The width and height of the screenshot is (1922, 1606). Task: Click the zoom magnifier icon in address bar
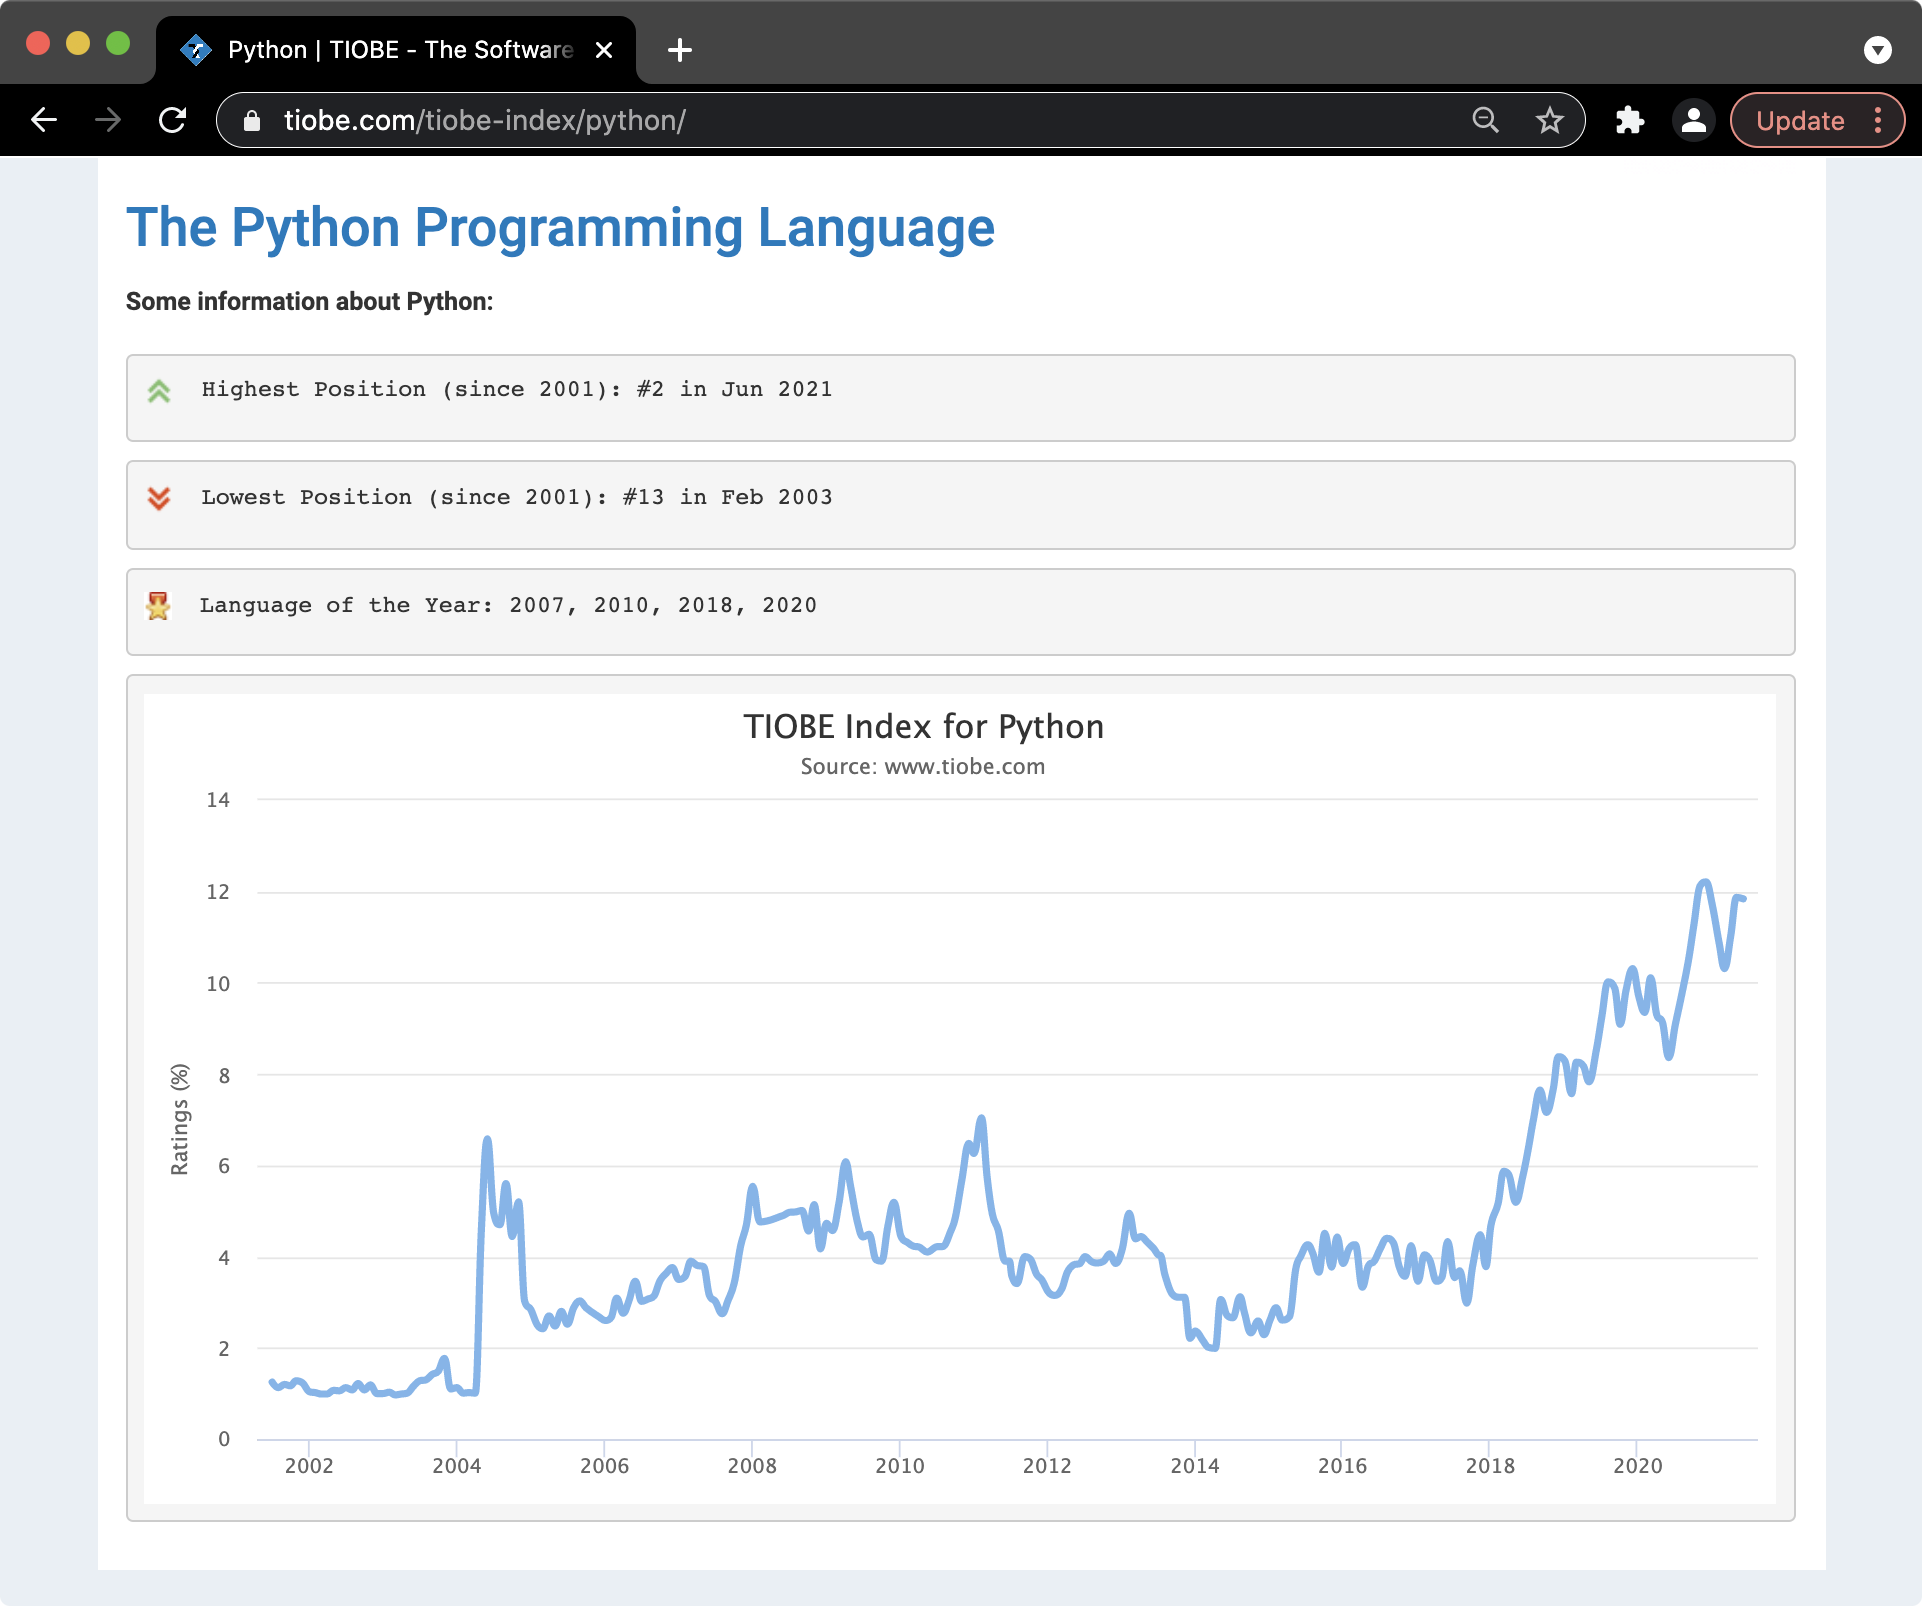[1486, 120]
